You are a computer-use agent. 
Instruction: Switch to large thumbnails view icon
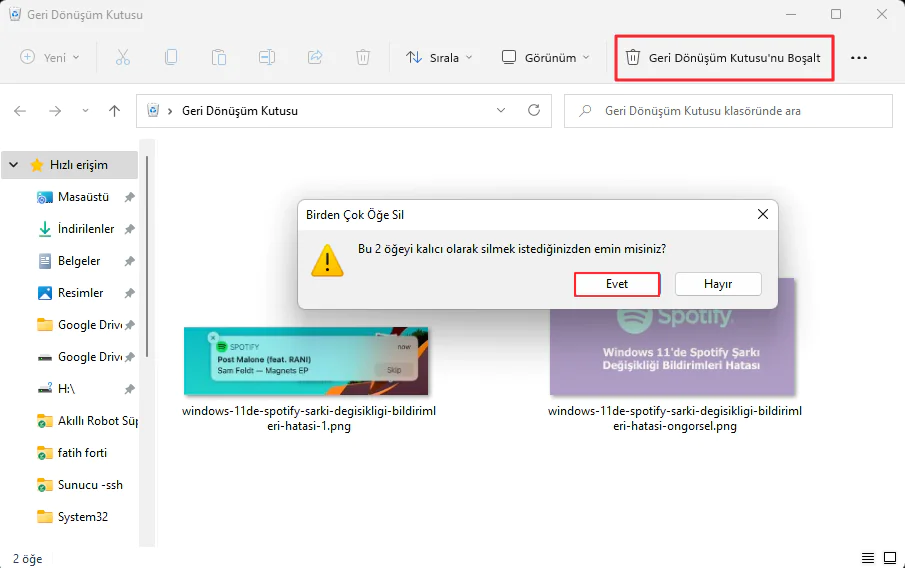point(890,558)
